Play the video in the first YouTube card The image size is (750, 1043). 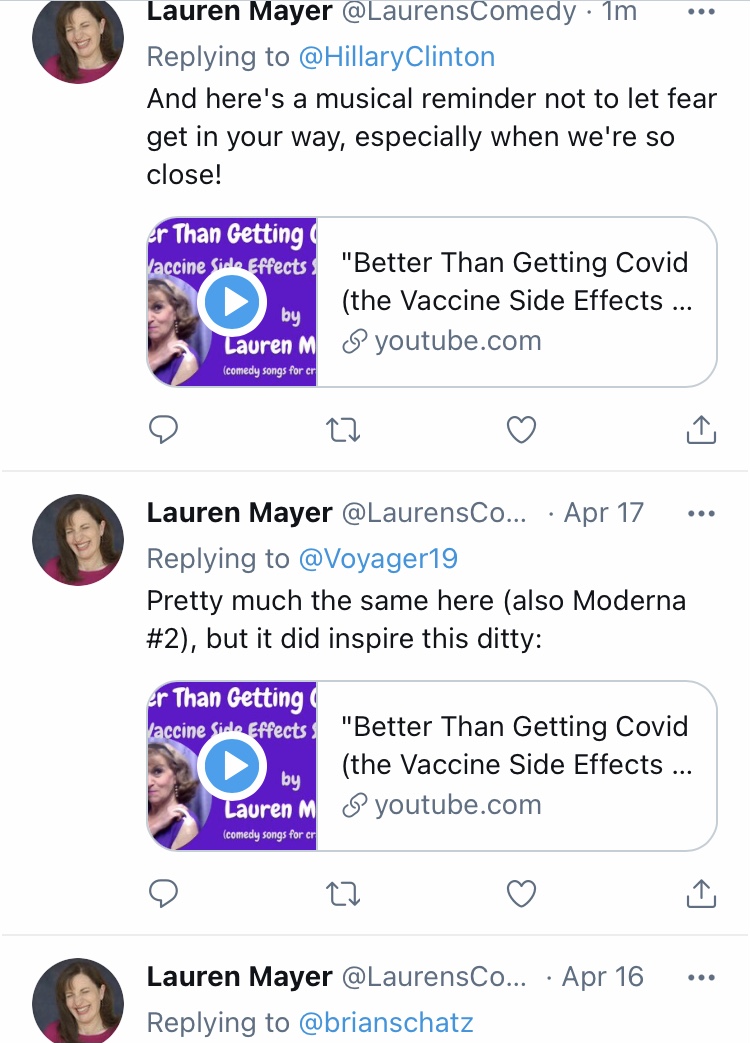(232, 302)
